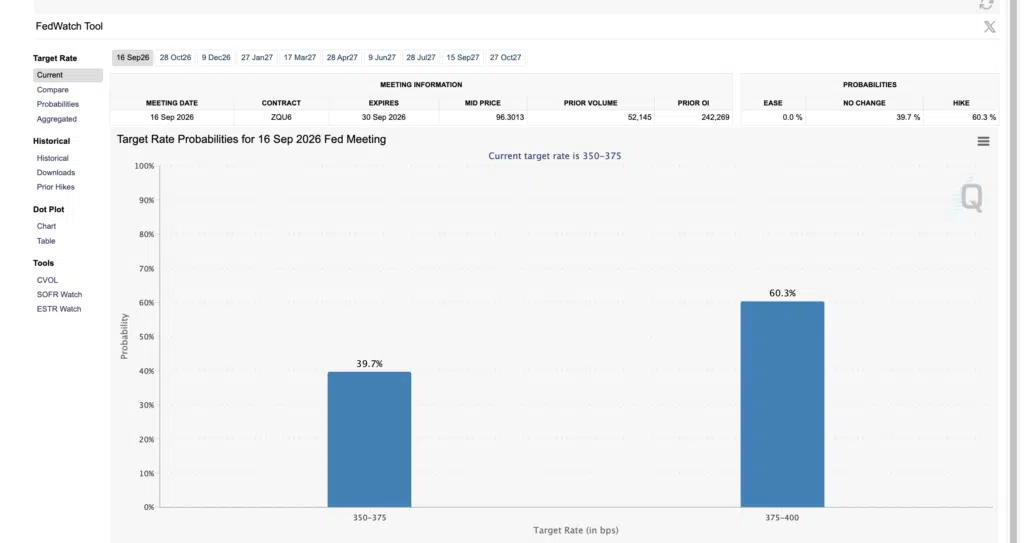The image size is (1024, 543).
Task: Open the SOFR Watch tool link
Action: pos(59,295)
